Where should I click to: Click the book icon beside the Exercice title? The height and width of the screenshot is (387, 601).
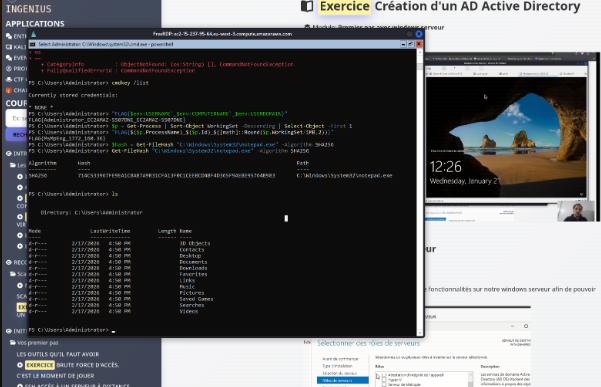pos(307,7)
